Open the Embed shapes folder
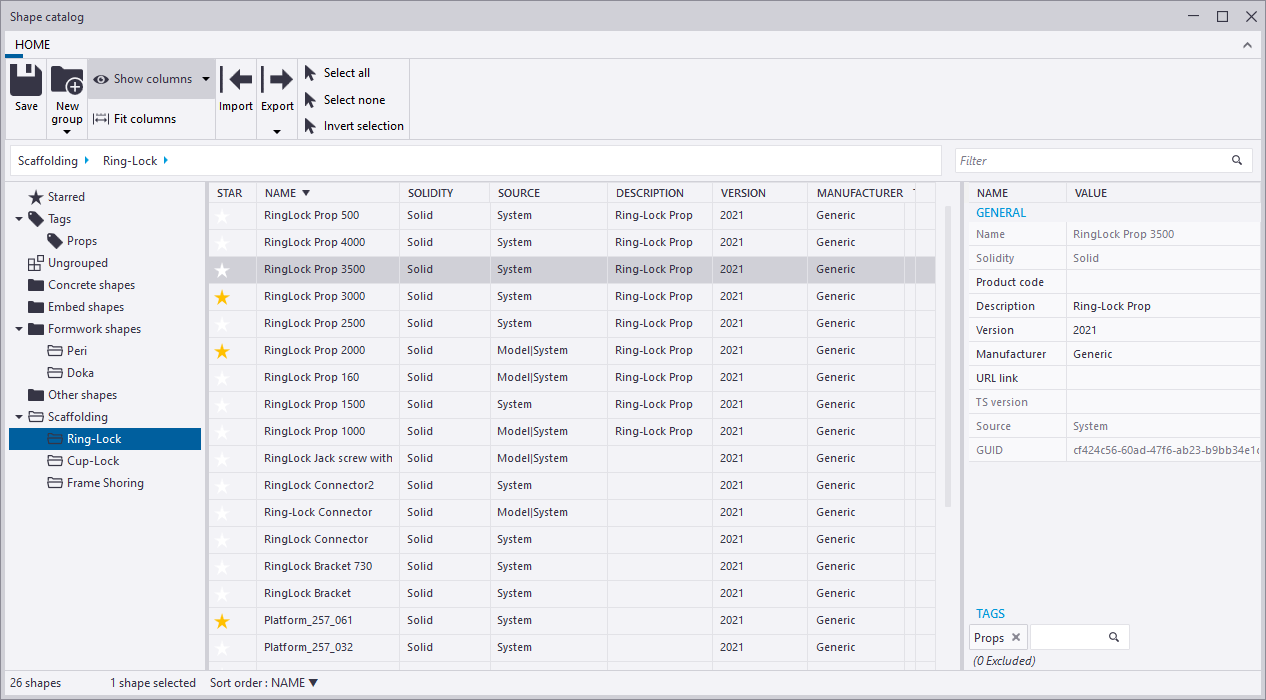Image resolution: width=1266 pixels, height=700 pixels. click(86, 307)
